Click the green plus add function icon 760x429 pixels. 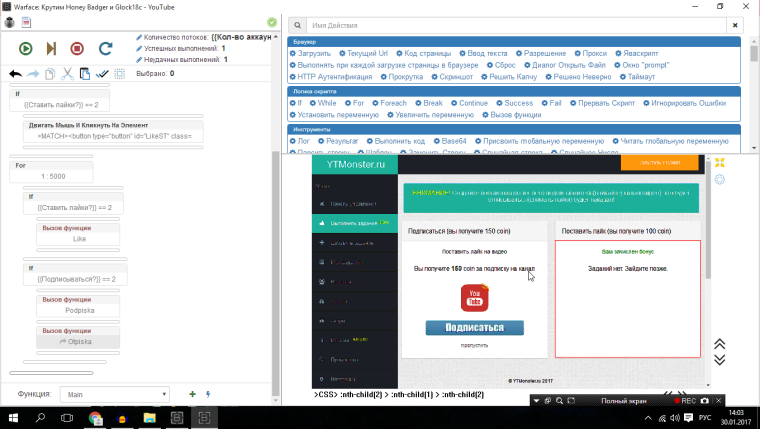(x=192, y=394)
